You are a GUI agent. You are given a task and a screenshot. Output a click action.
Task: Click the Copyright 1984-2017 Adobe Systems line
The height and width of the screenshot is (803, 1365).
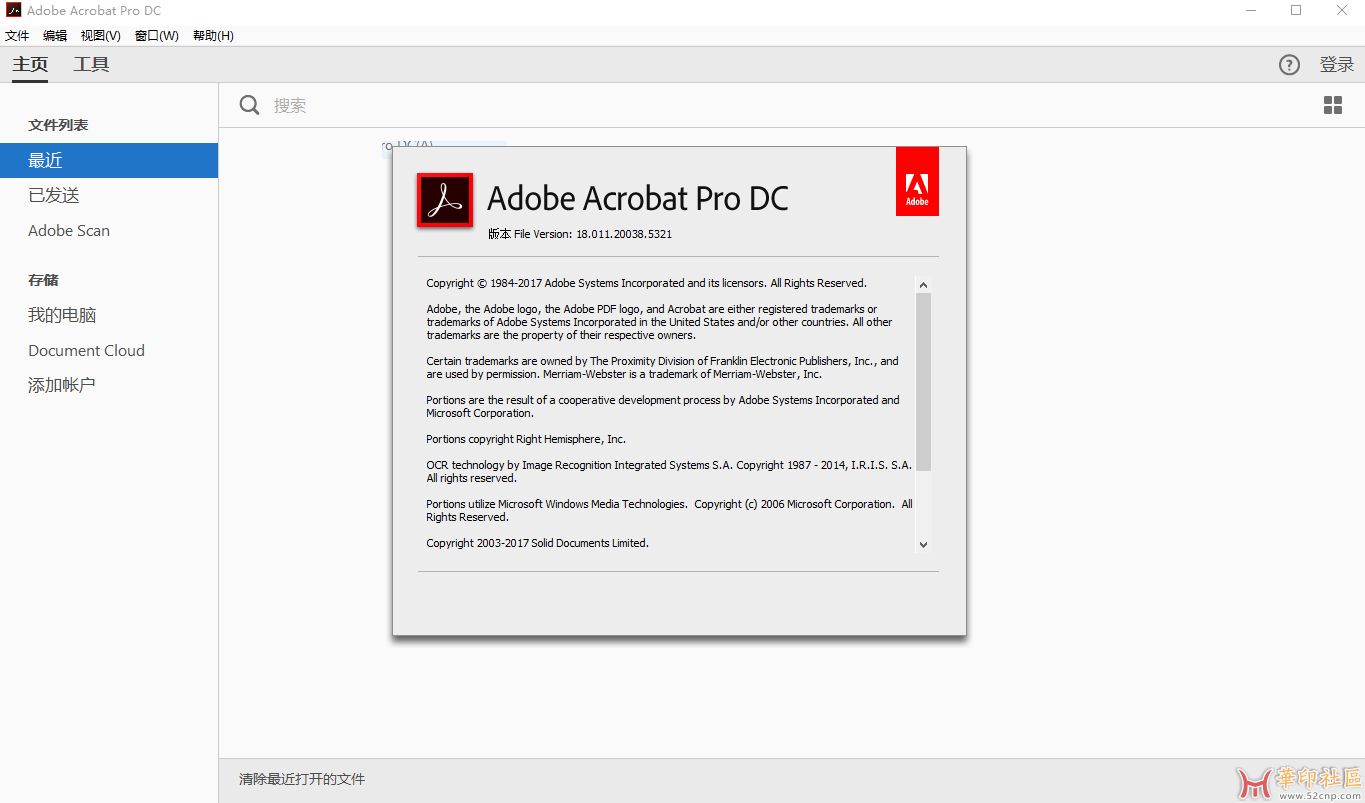tap(646, 283)
